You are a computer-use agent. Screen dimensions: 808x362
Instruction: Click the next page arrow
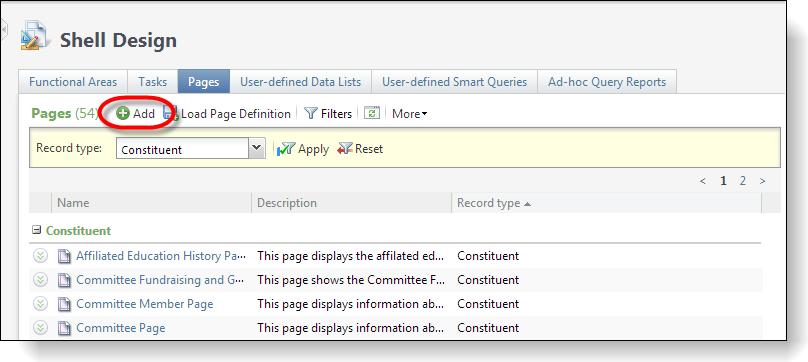pyautogui.click(x=763, y=181)
